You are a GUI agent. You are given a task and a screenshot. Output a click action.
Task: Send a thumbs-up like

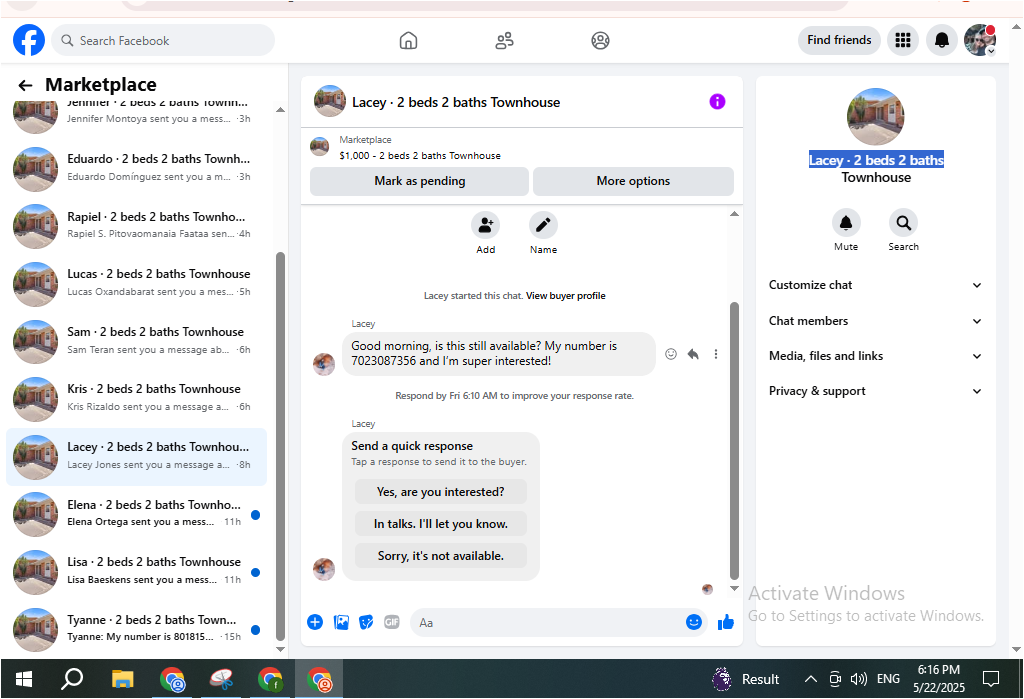click(726, 622)
